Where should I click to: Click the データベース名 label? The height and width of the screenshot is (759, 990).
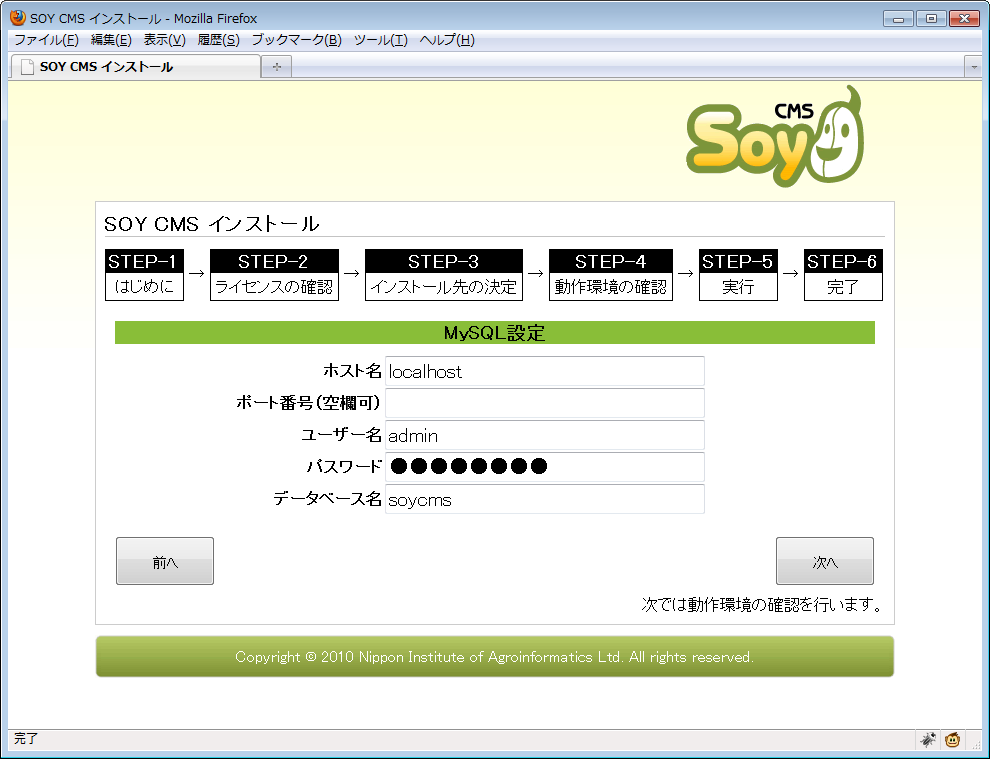coord(328,499)
